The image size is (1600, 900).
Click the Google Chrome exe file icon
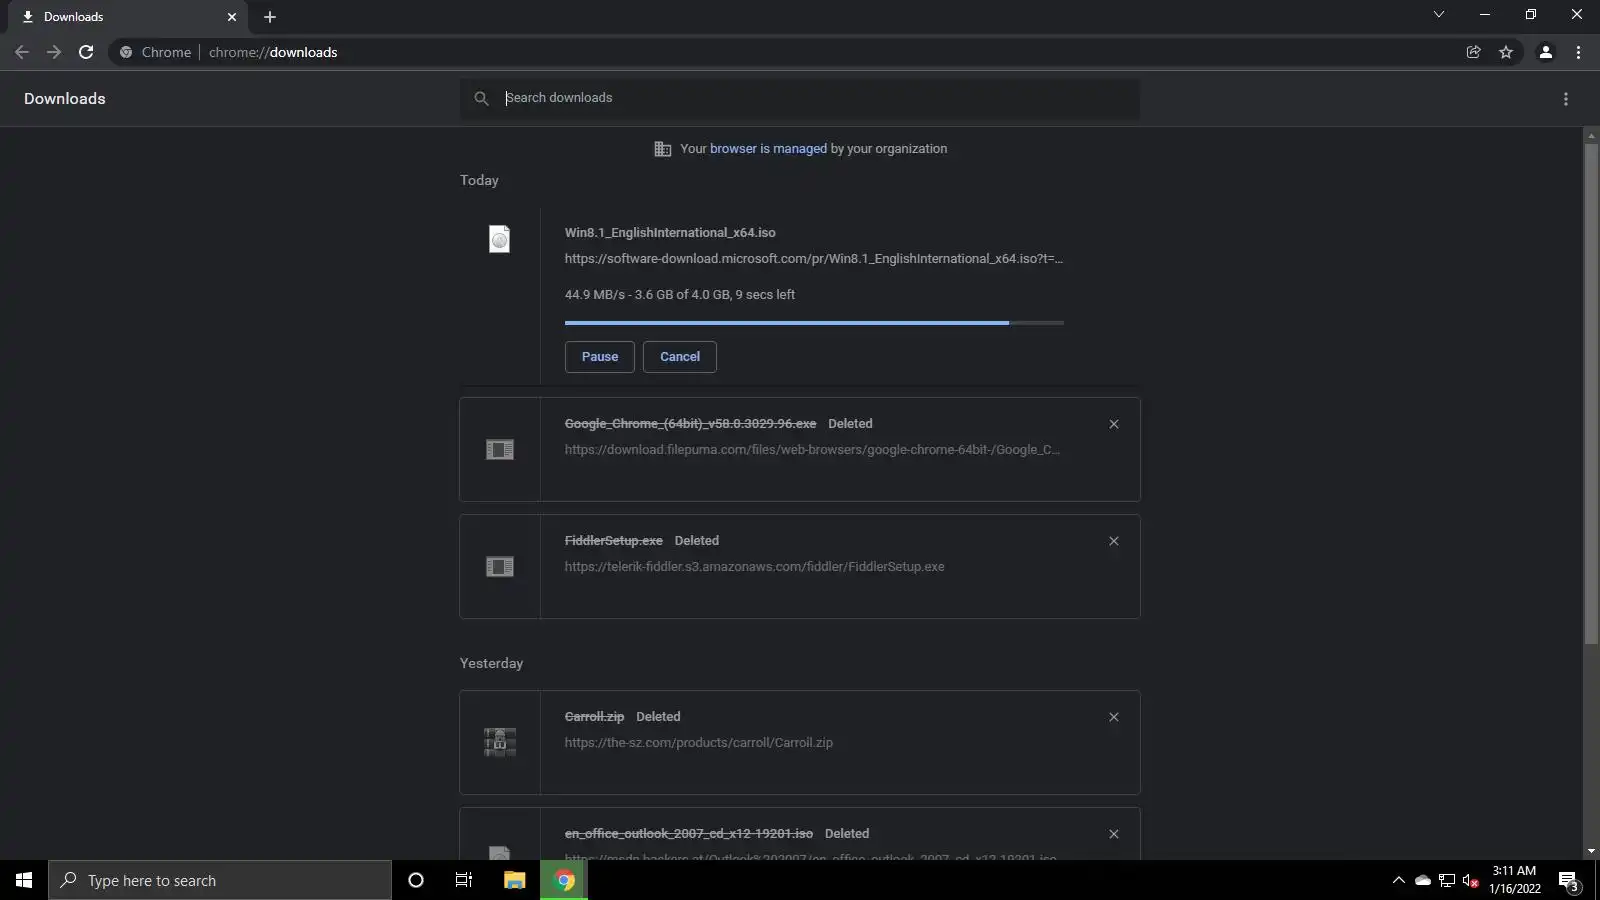click(499, 450)
